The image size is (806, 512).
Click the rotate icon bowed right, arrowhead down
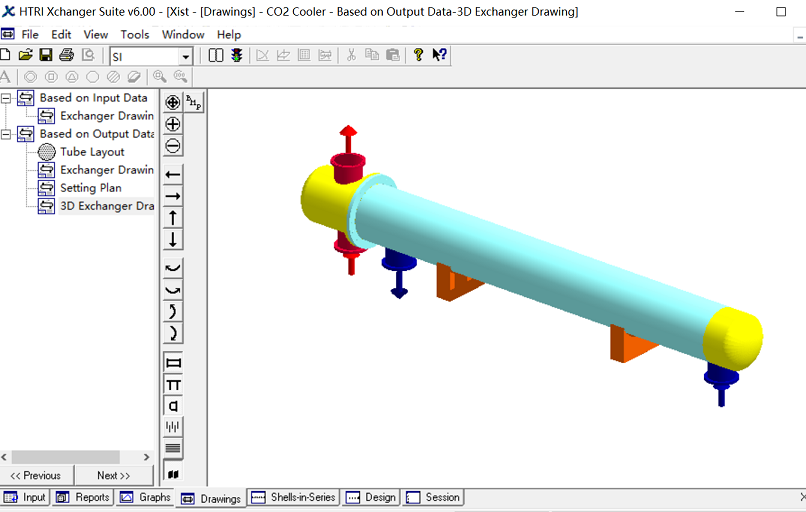coord(173,333)
